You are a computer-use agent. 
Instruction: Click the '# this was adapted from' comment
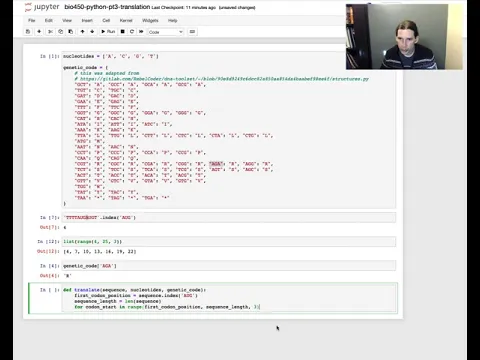point(107,73)
